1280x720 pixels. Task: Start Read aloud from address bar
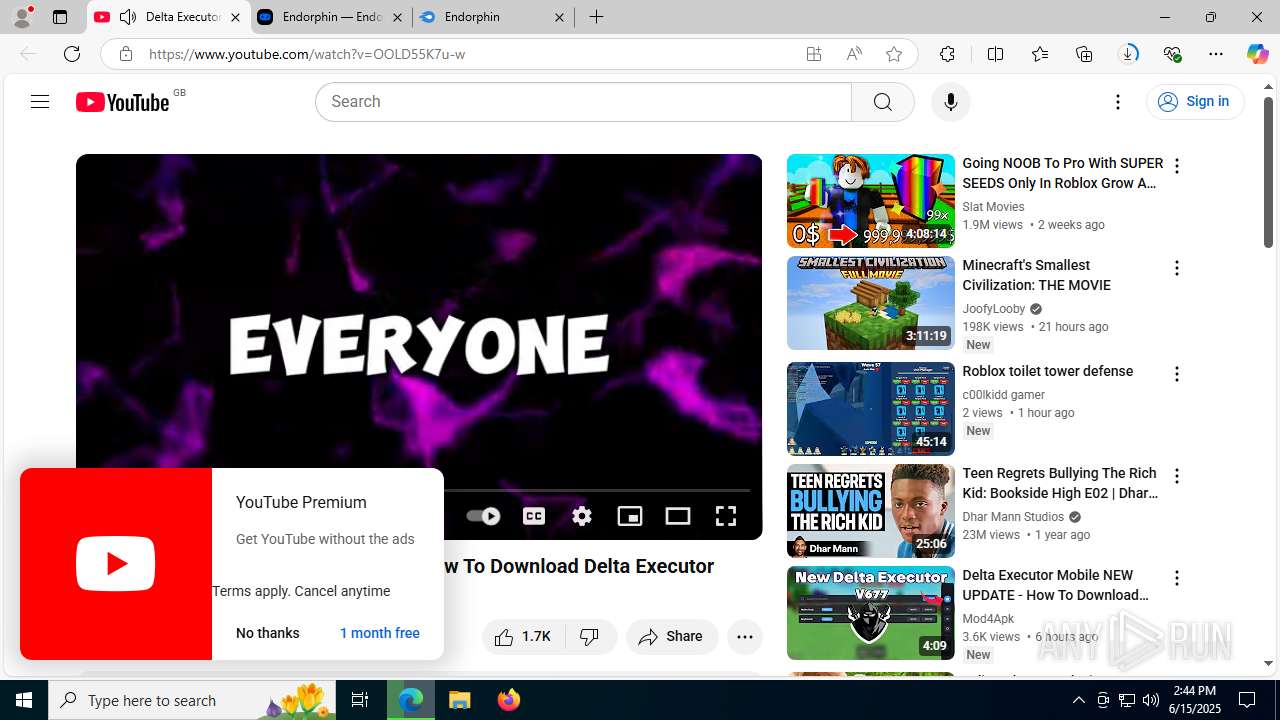[854, 54]
